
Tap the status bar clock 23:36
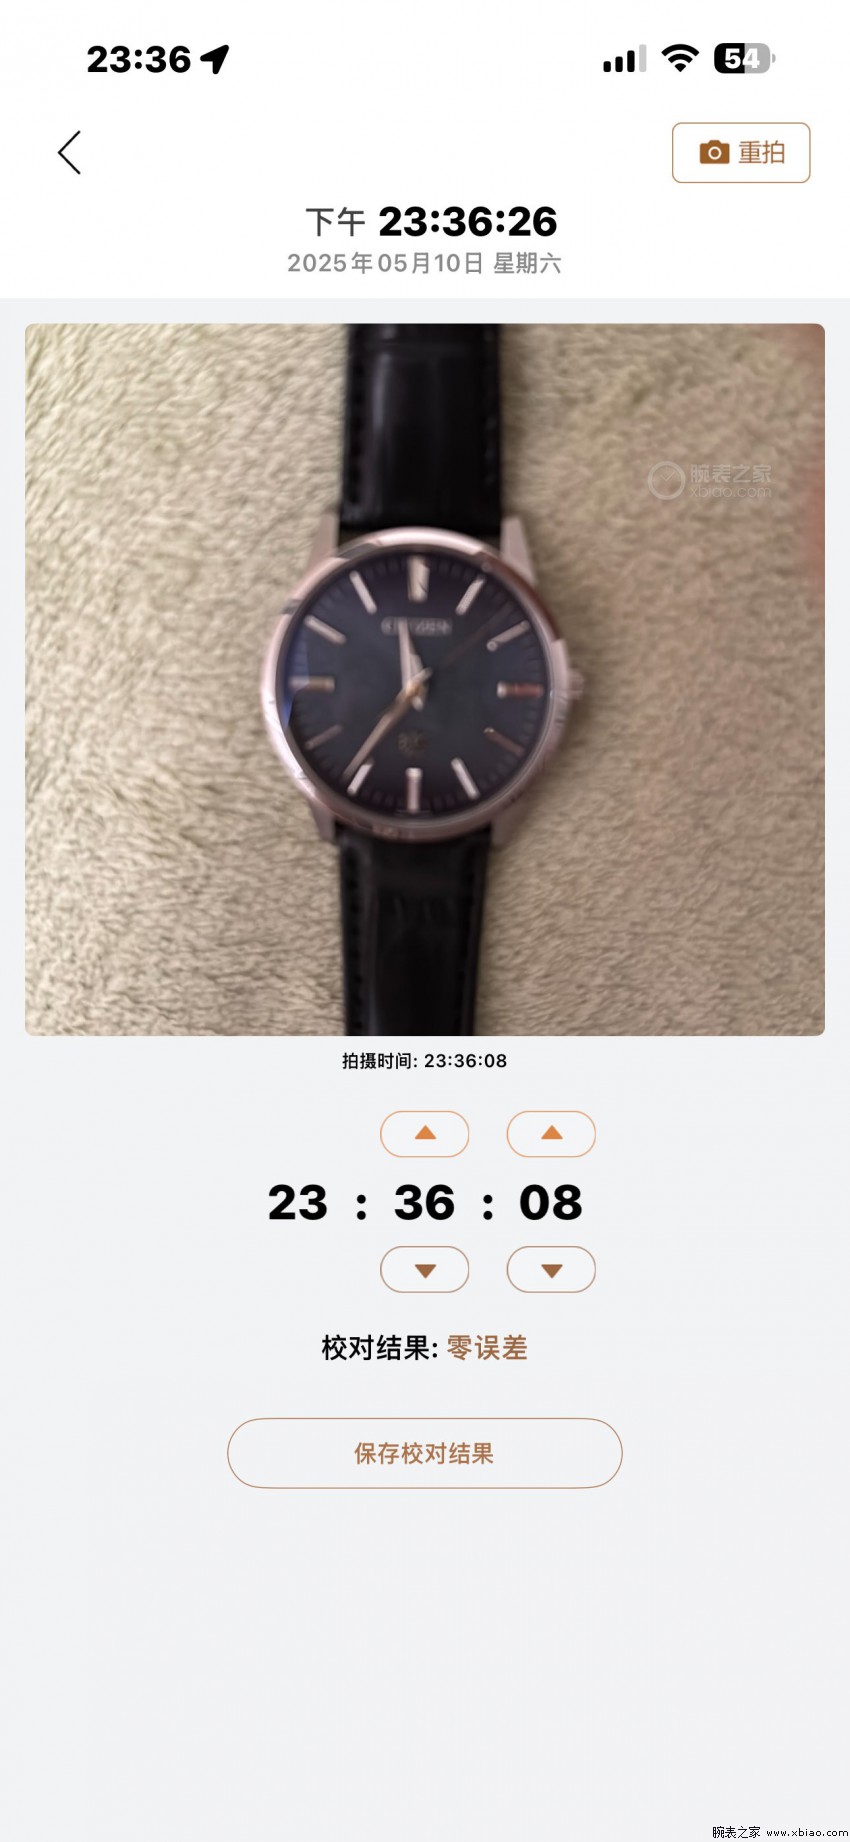138,60
